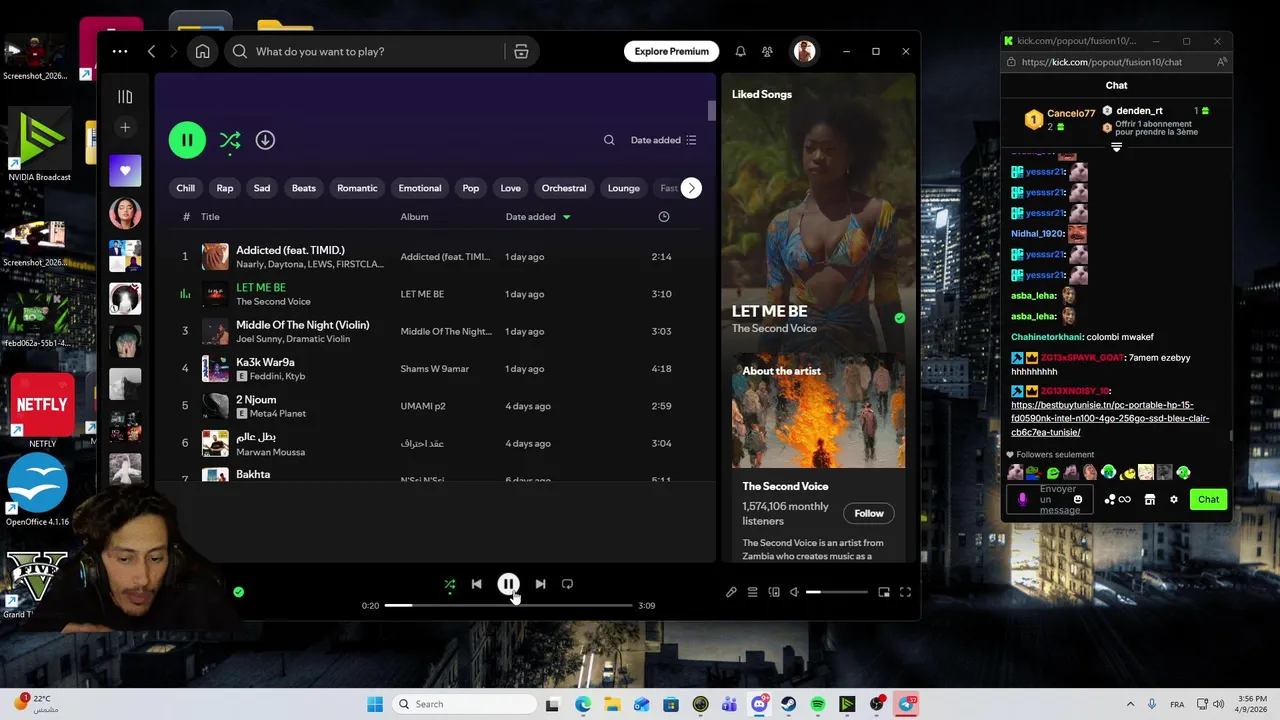Open album link UMAMI p2

423,406
